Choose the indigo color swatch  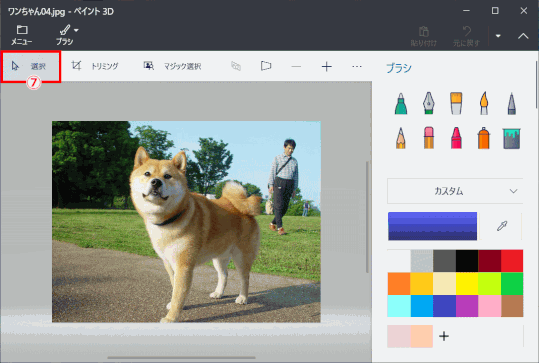pyautogui.click(x=444, y=306)
